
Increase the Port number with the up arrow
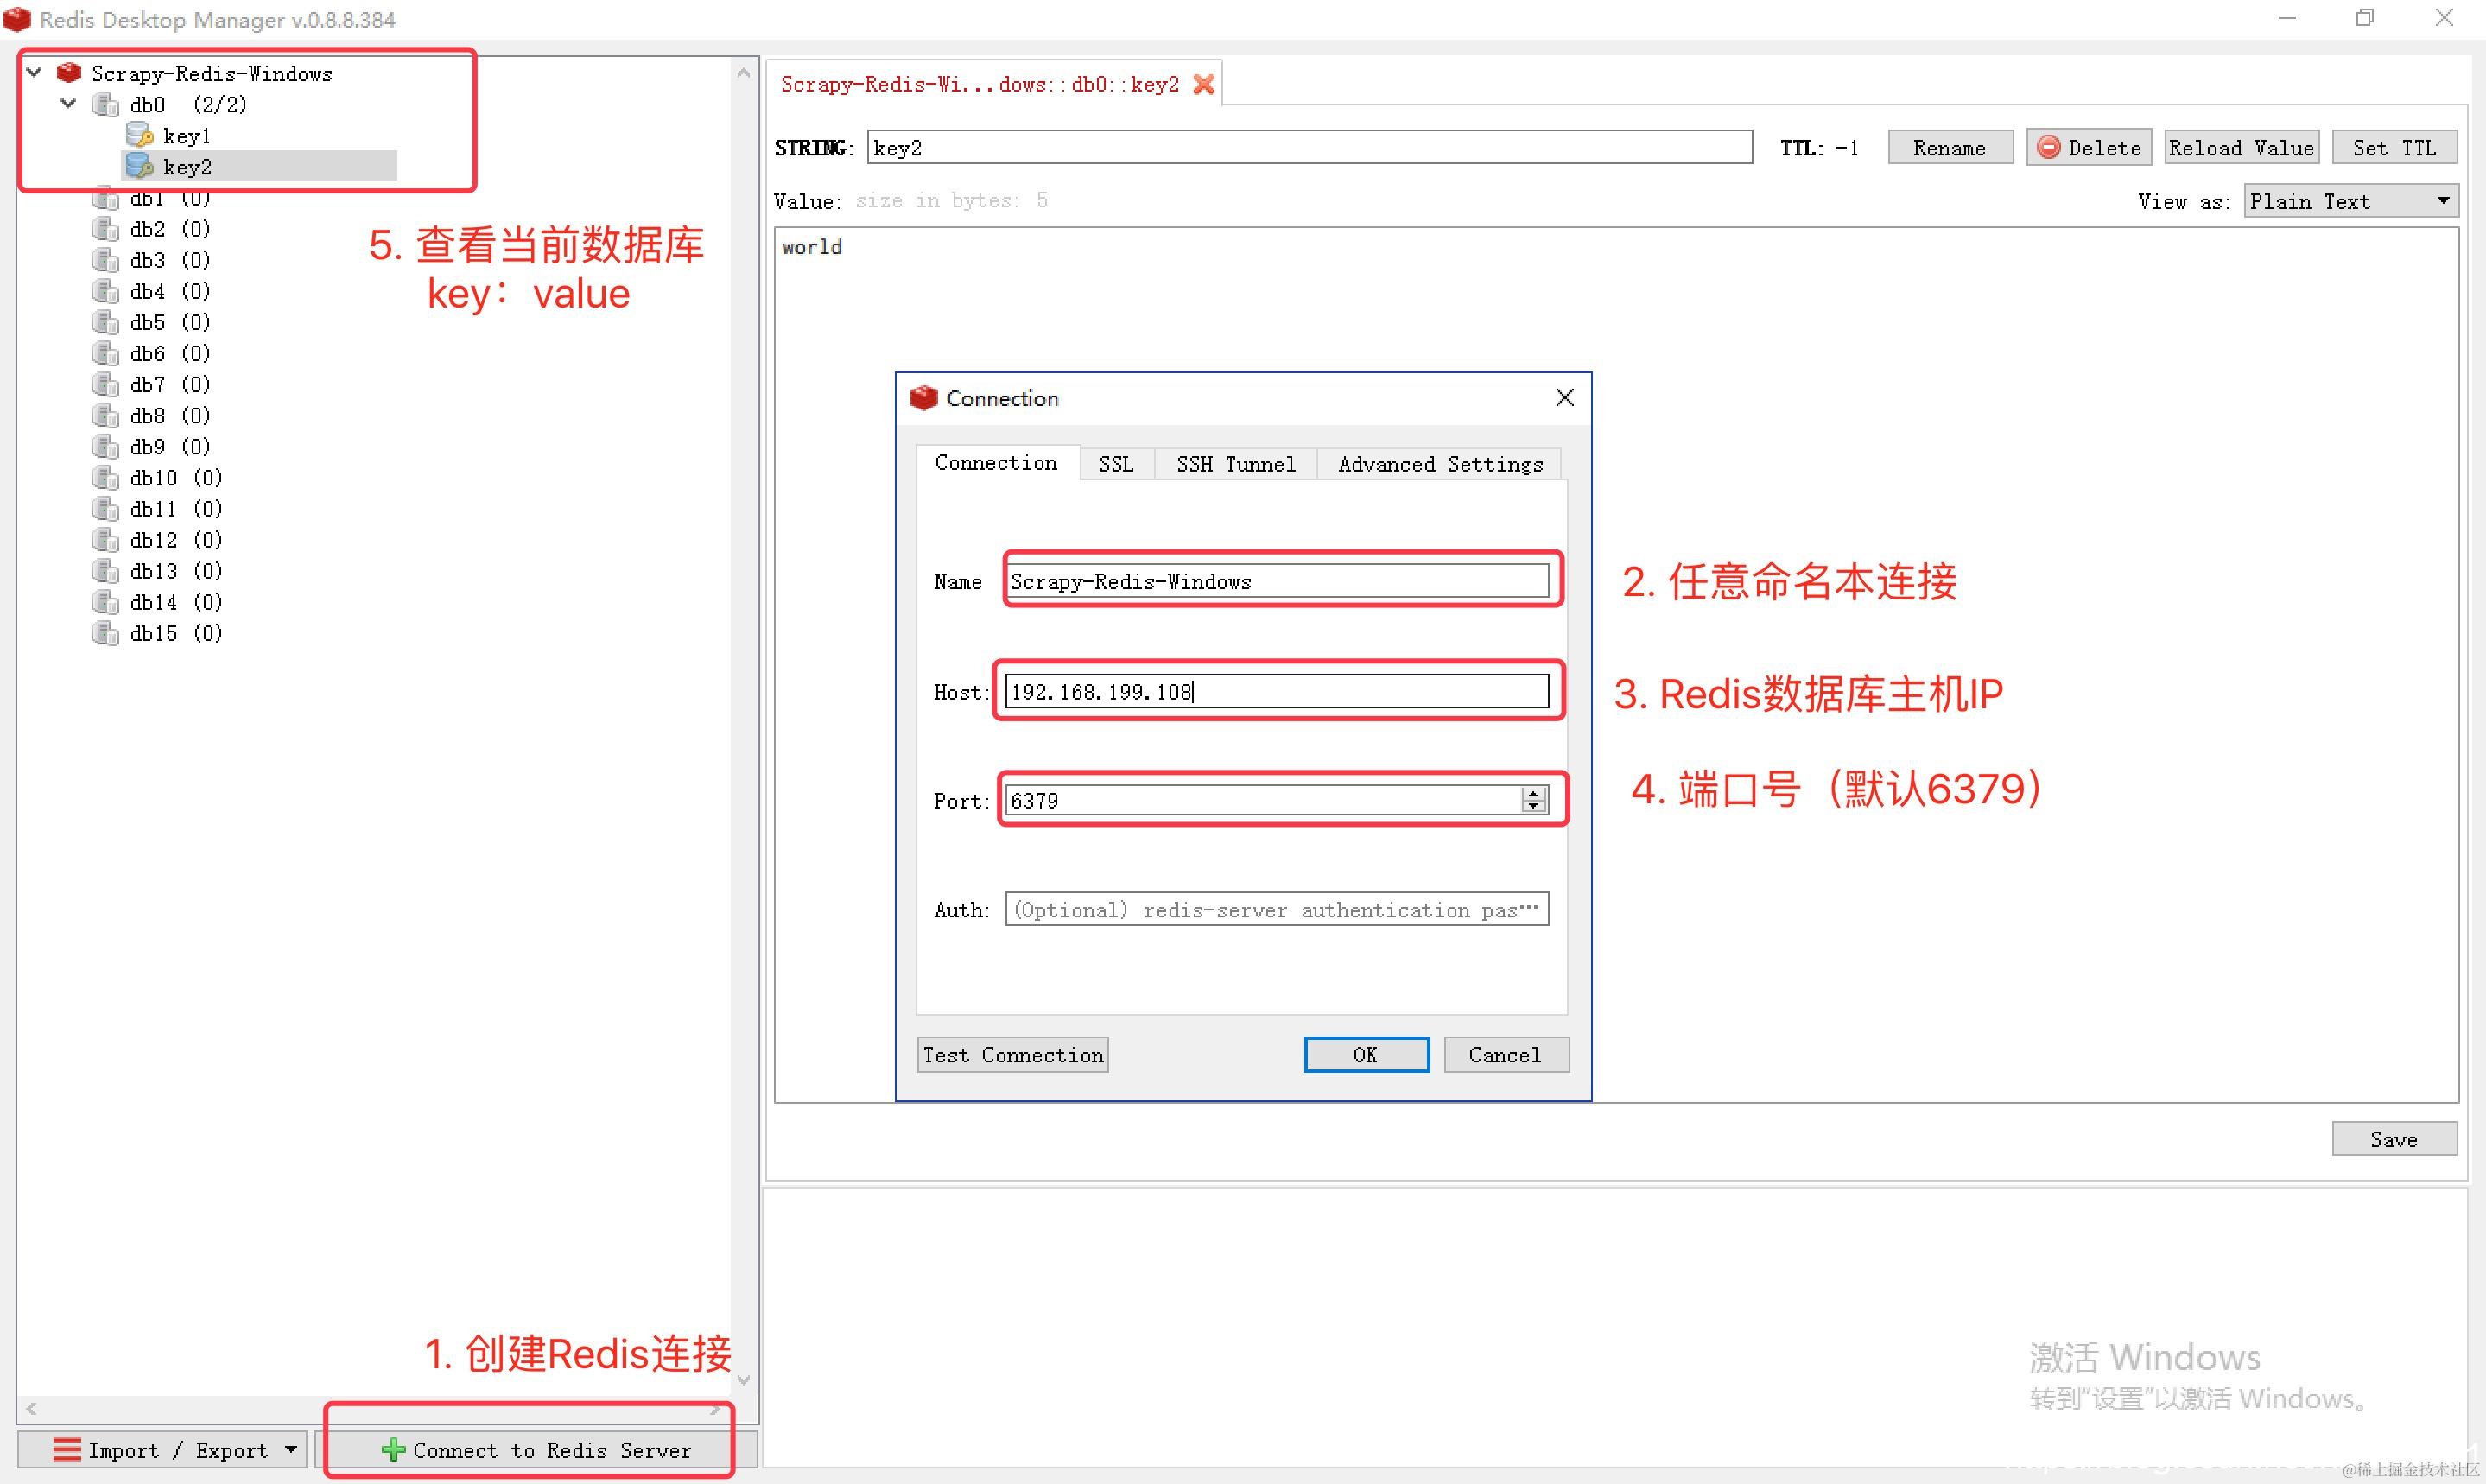(x=1533, y=793)
